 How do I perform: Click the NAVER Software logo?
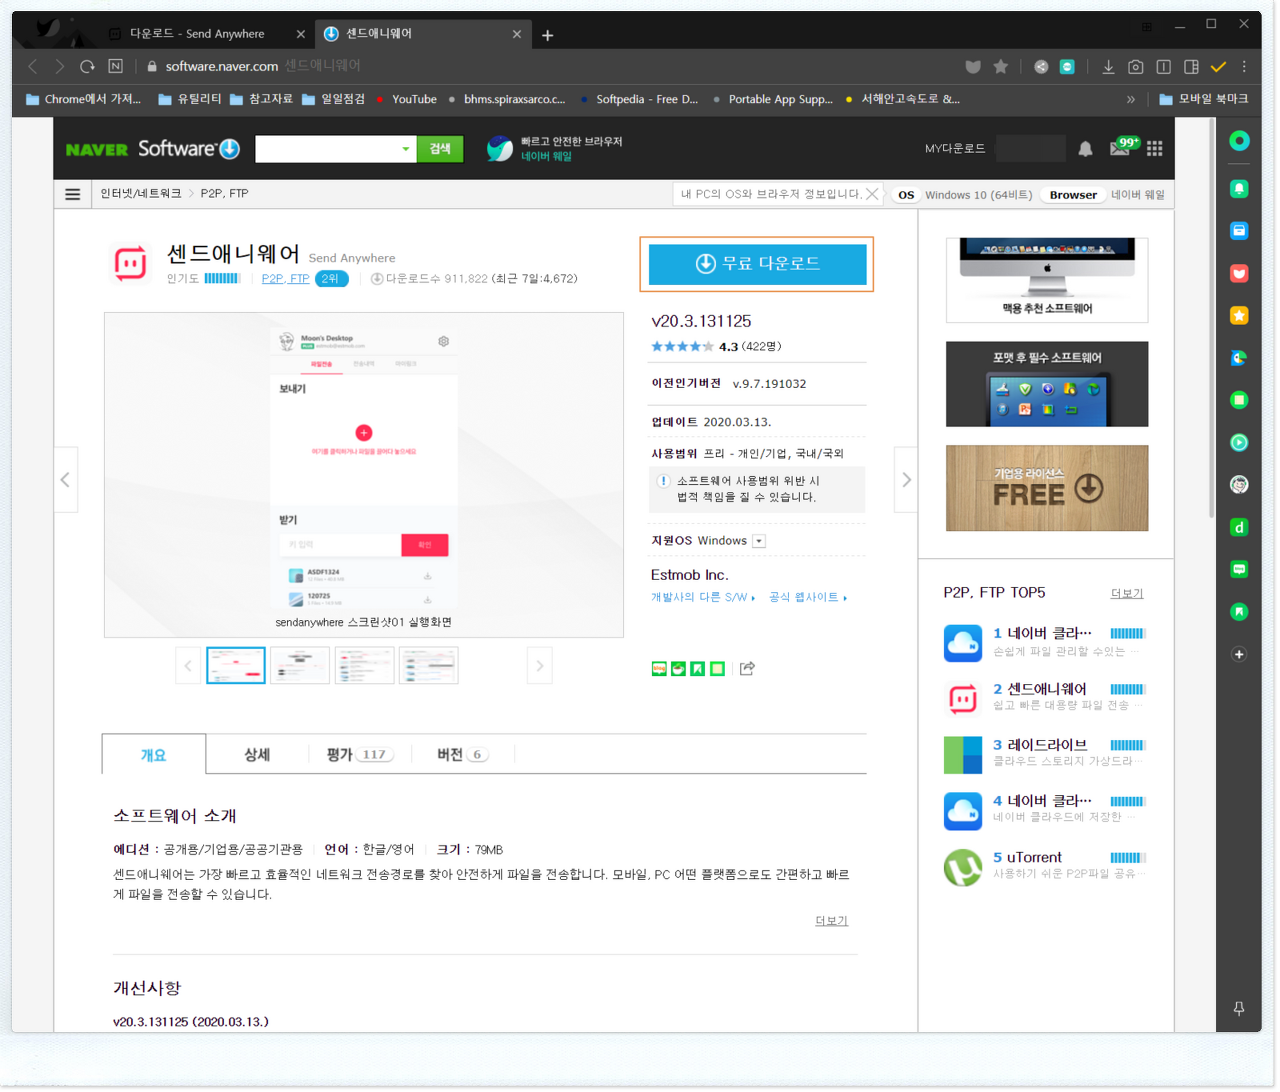[153, 149]
